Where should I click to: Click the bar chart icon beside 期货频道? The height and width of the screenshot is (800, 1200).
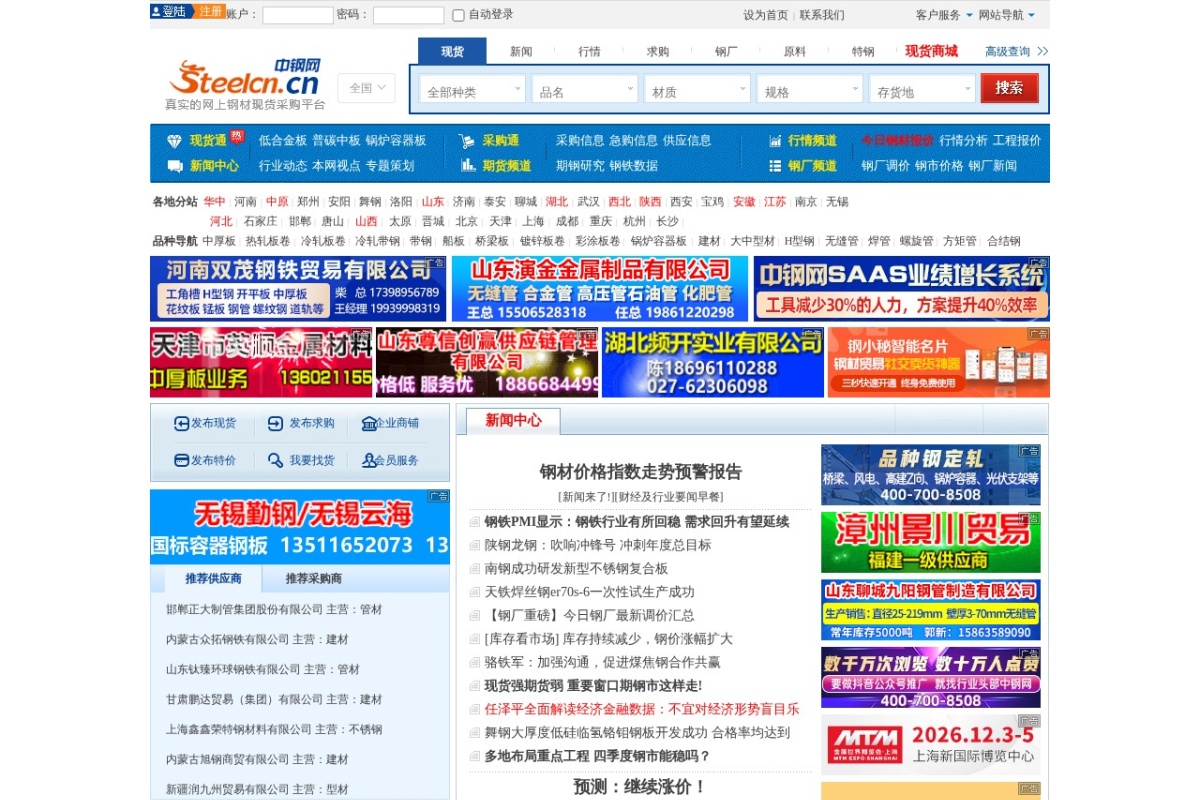(468, 166)
